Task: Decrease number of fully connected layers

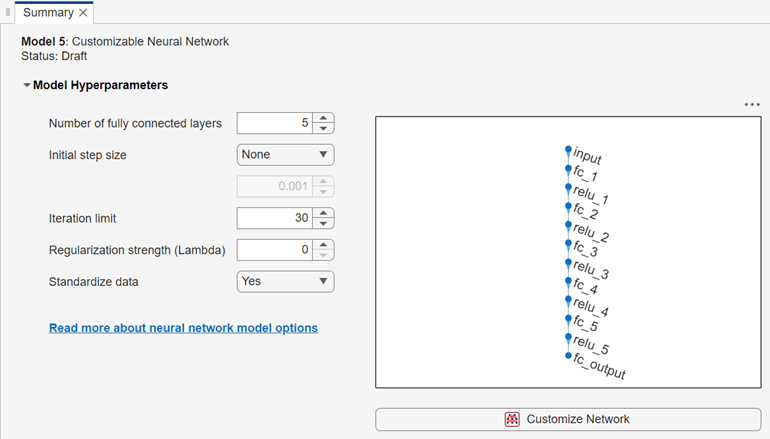Action: 323,128
